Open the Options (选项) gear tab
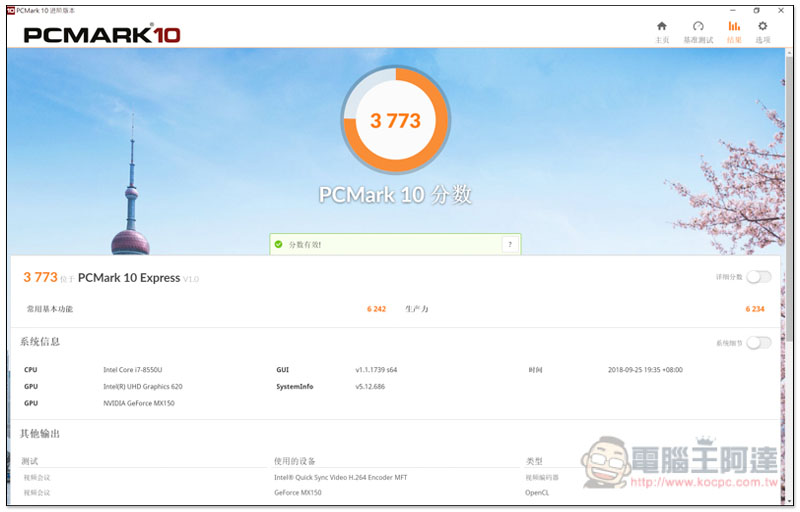 tap(762, 32)
